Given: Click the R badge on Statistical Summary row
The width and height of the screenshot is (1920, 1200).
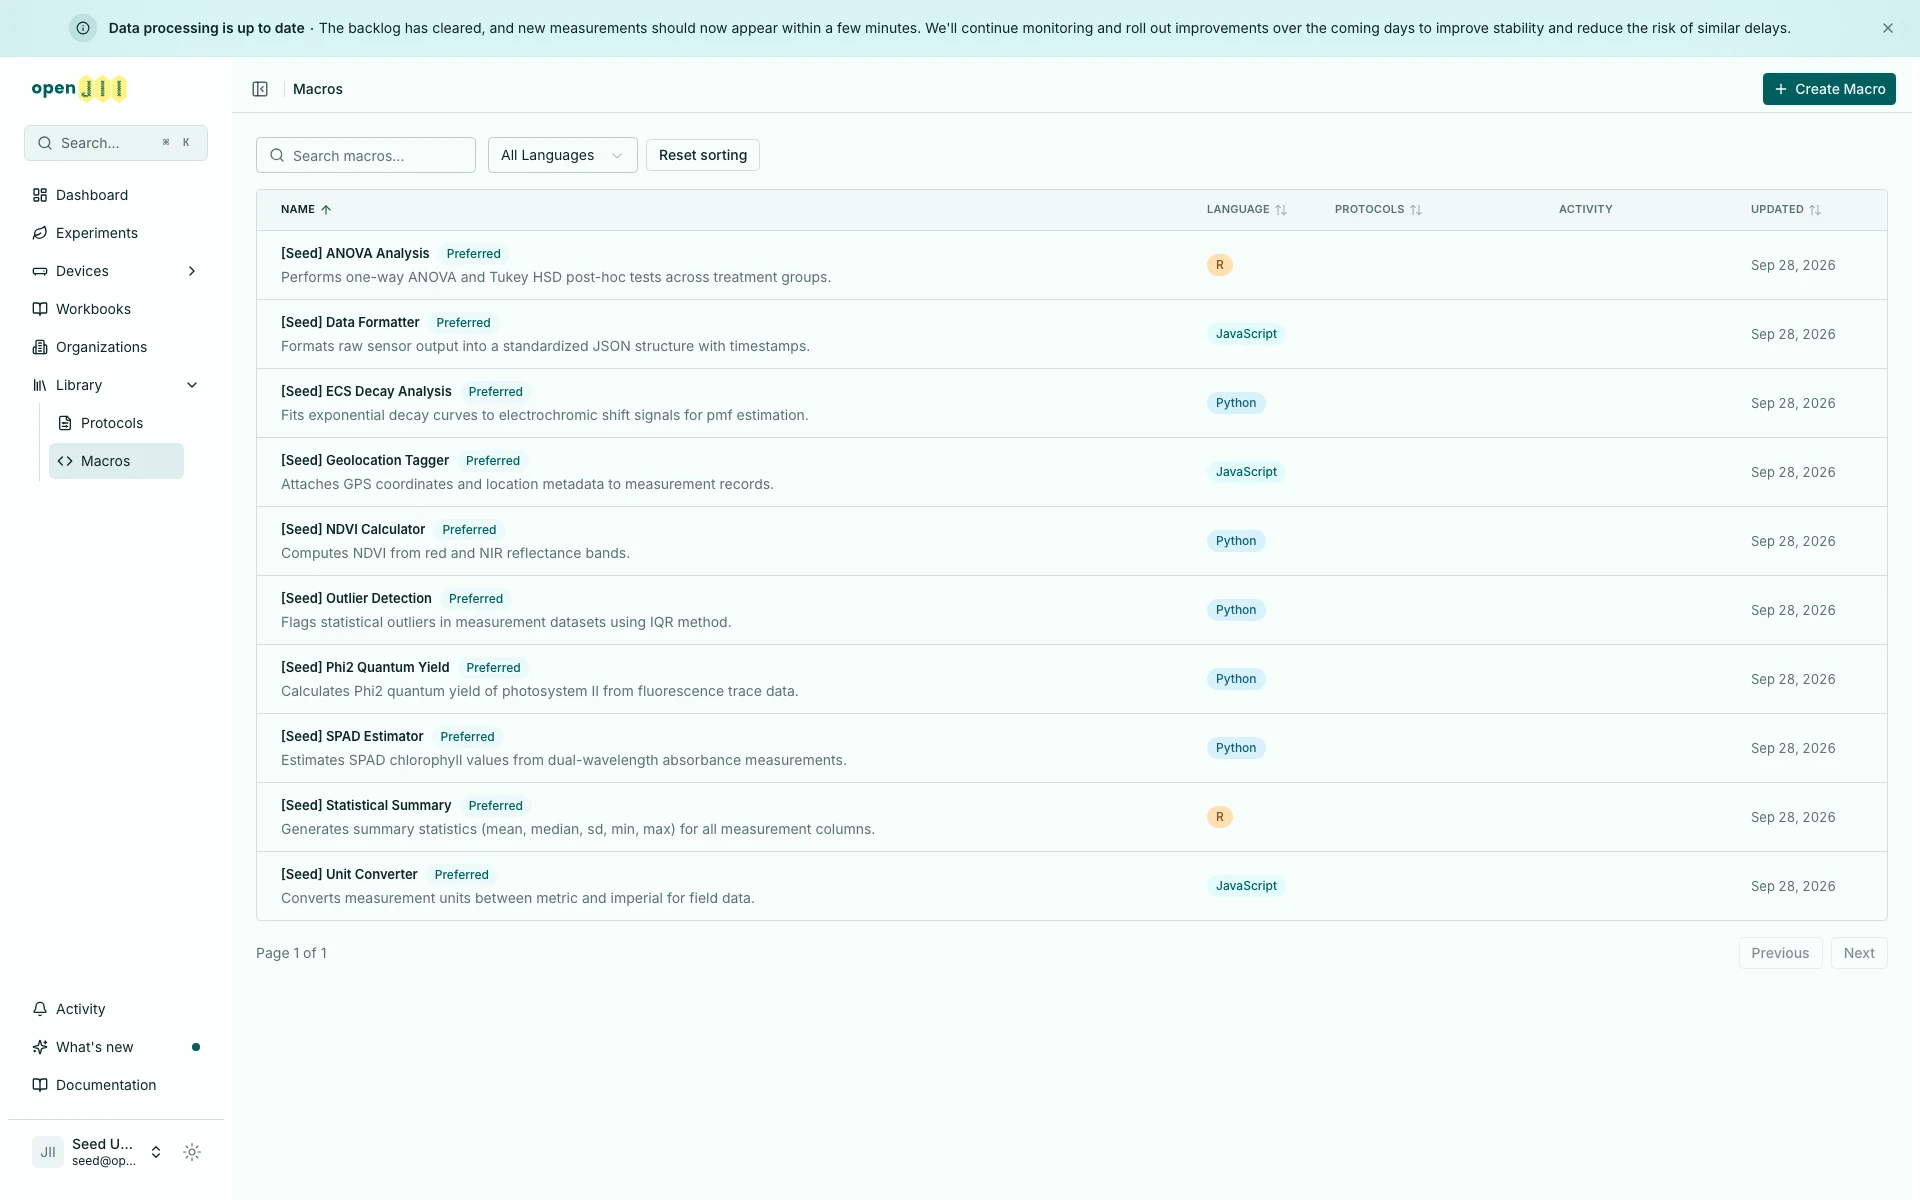Looking at the screenshot, I should [1219, 817].
